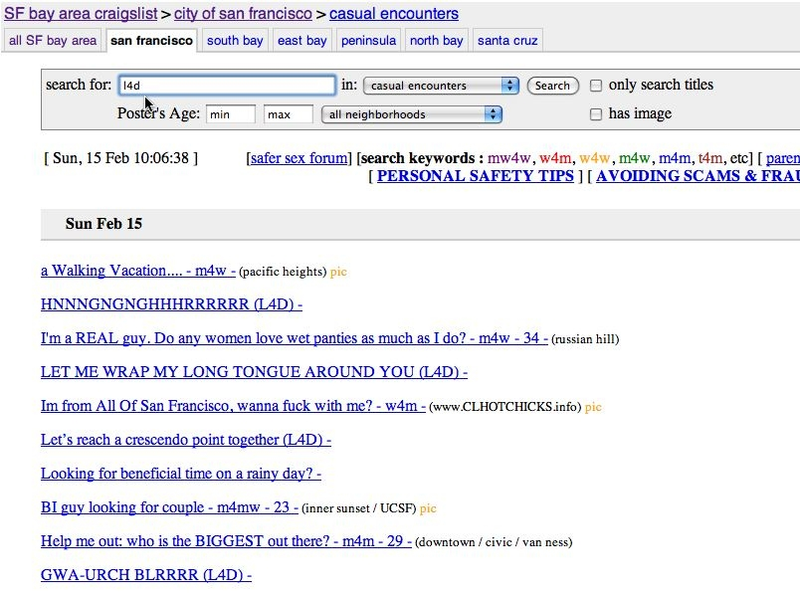Screen dimensions: 800x593
Task: Switch to all SF bay area tab
Action: [53, 40]
